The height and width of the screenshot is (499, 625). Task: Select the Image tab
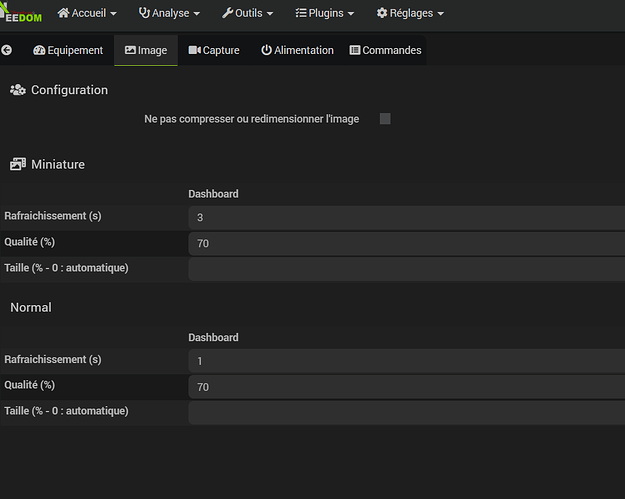click(x=146, y=50)
